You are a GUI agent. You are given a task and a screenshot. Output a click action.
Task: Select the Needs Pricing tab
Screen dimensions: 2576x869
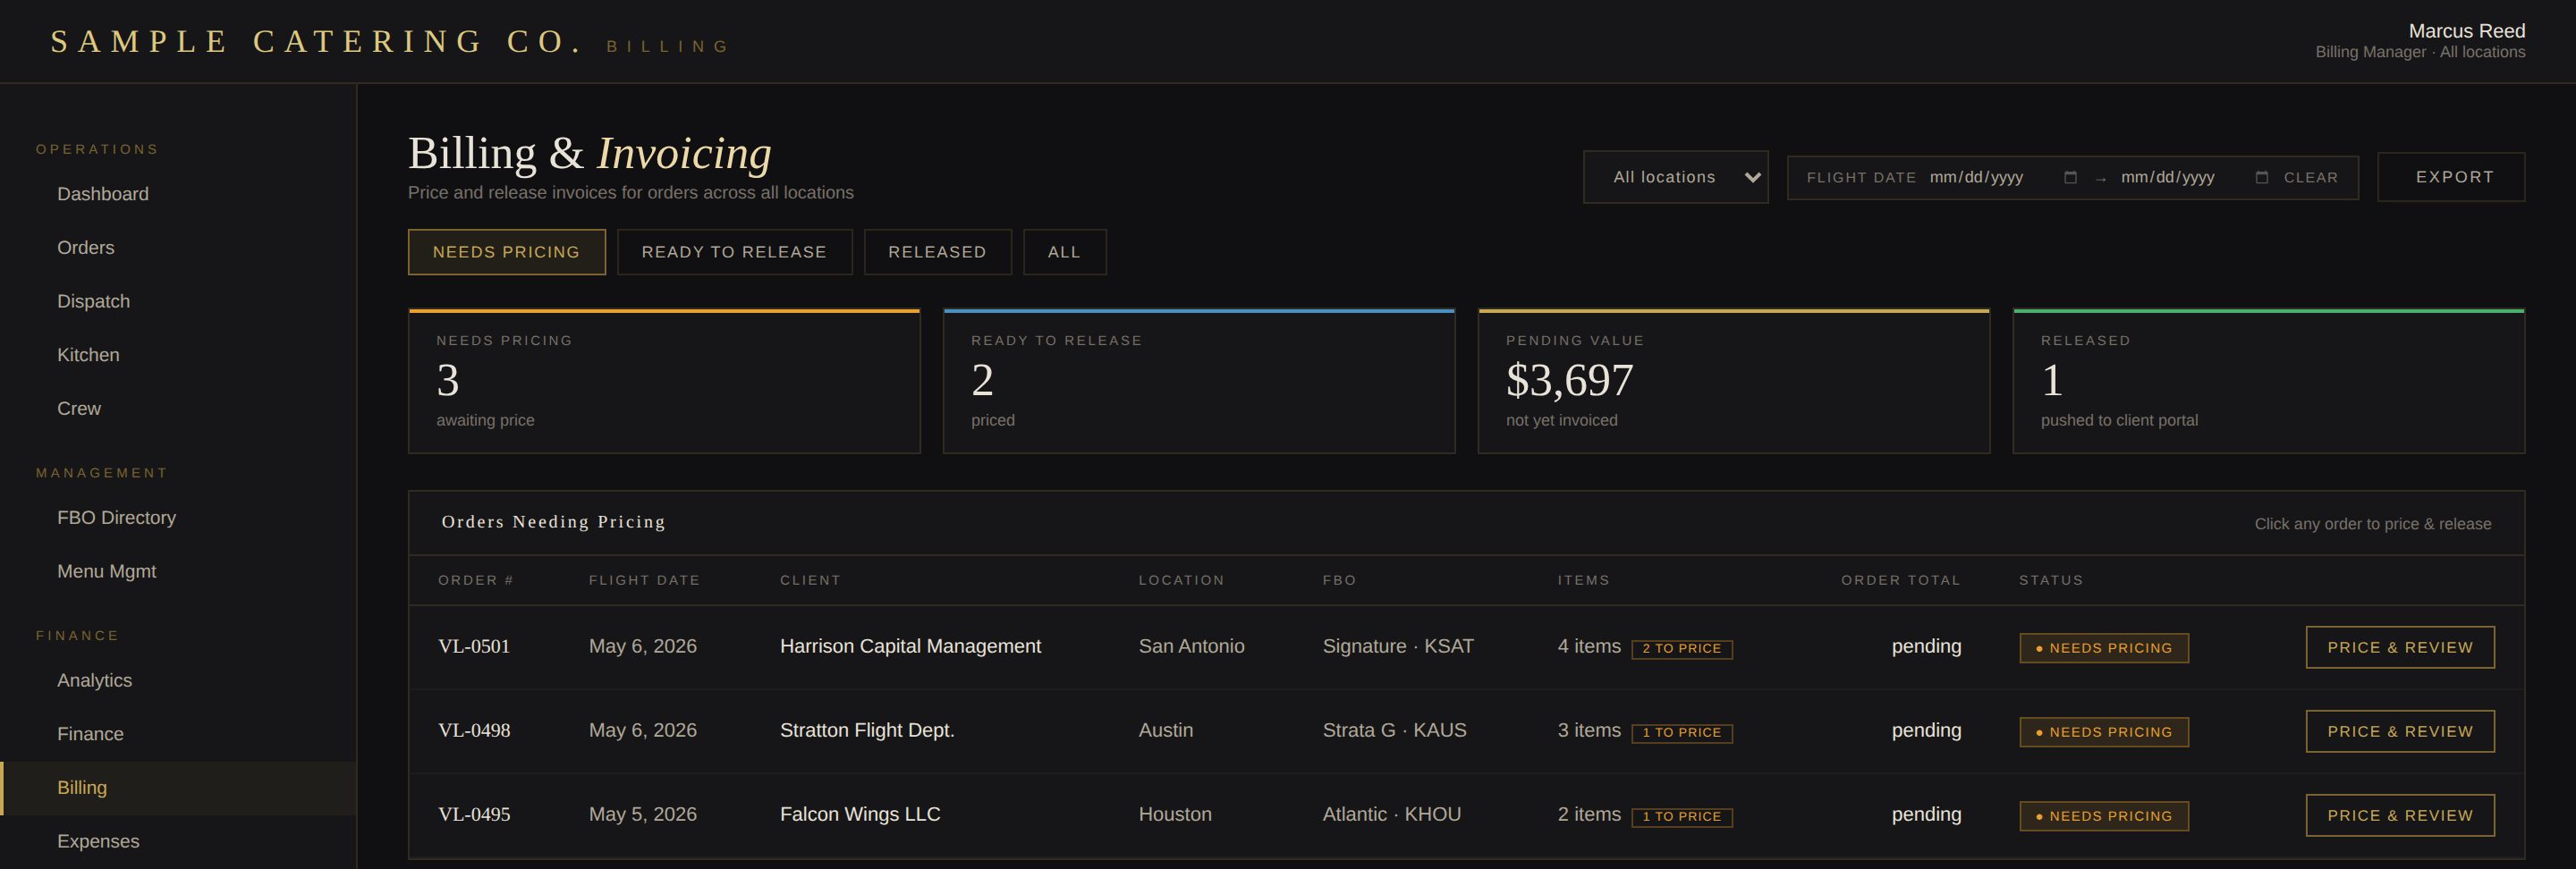click(x=506, y=252)
